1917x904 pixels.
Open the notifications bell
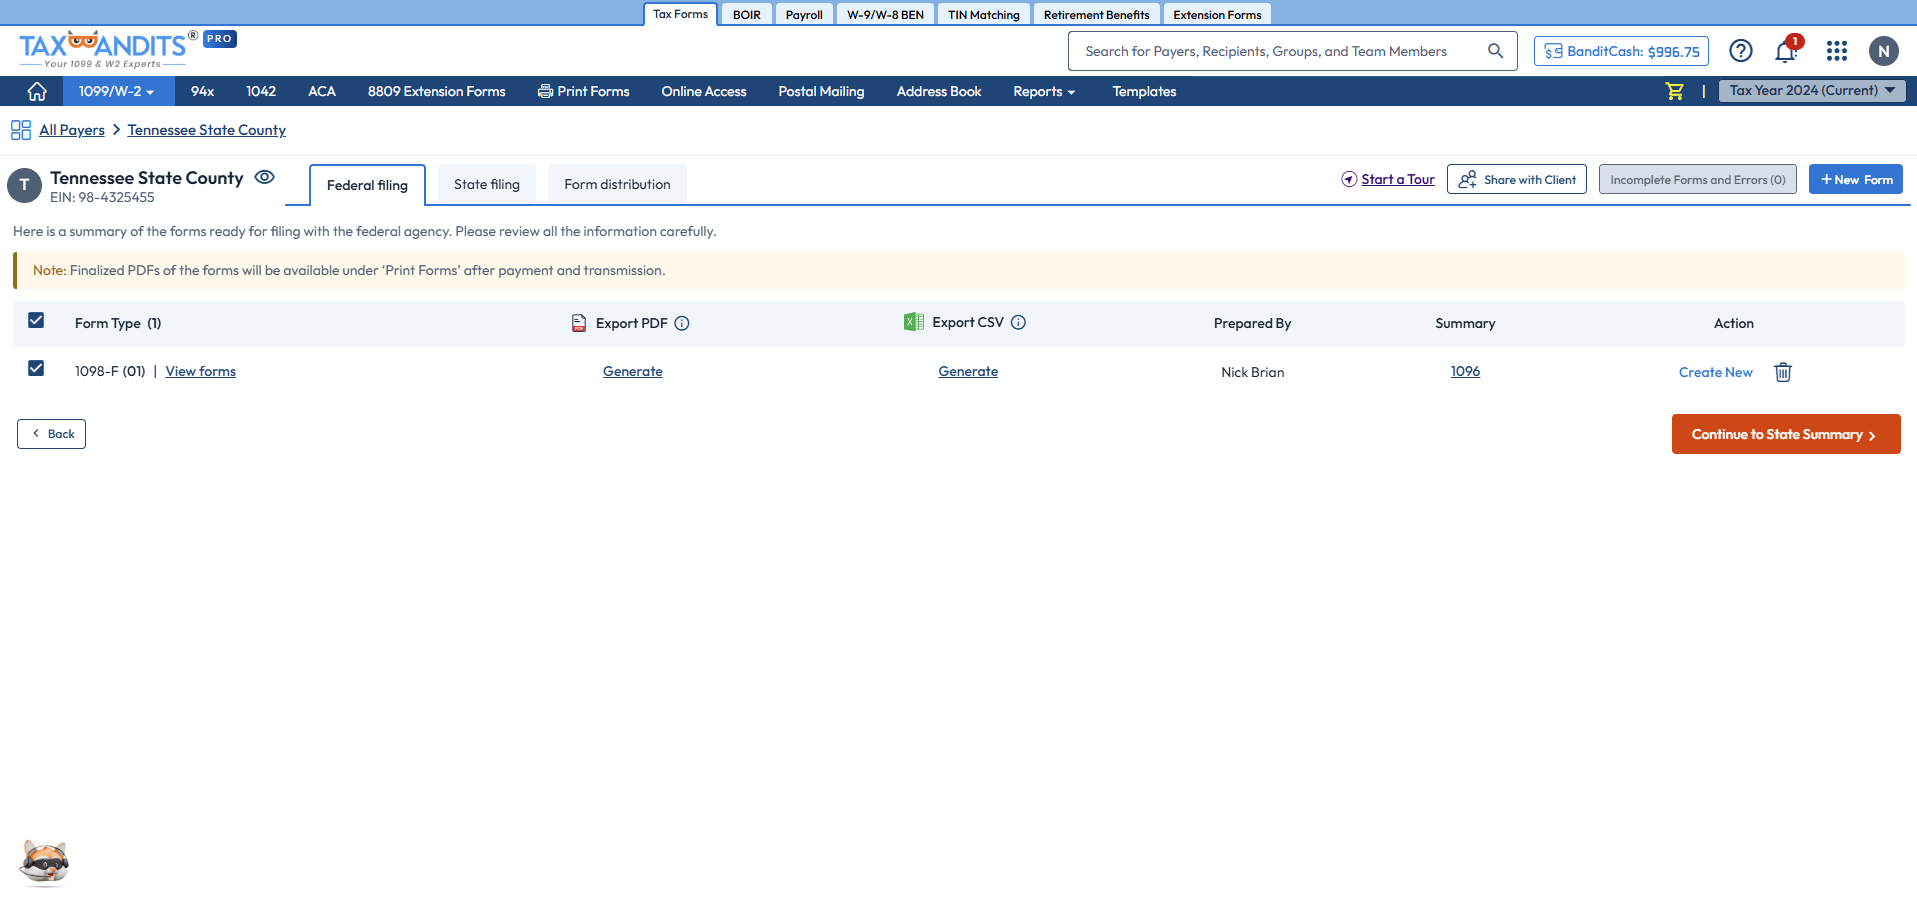(1786, 51)
